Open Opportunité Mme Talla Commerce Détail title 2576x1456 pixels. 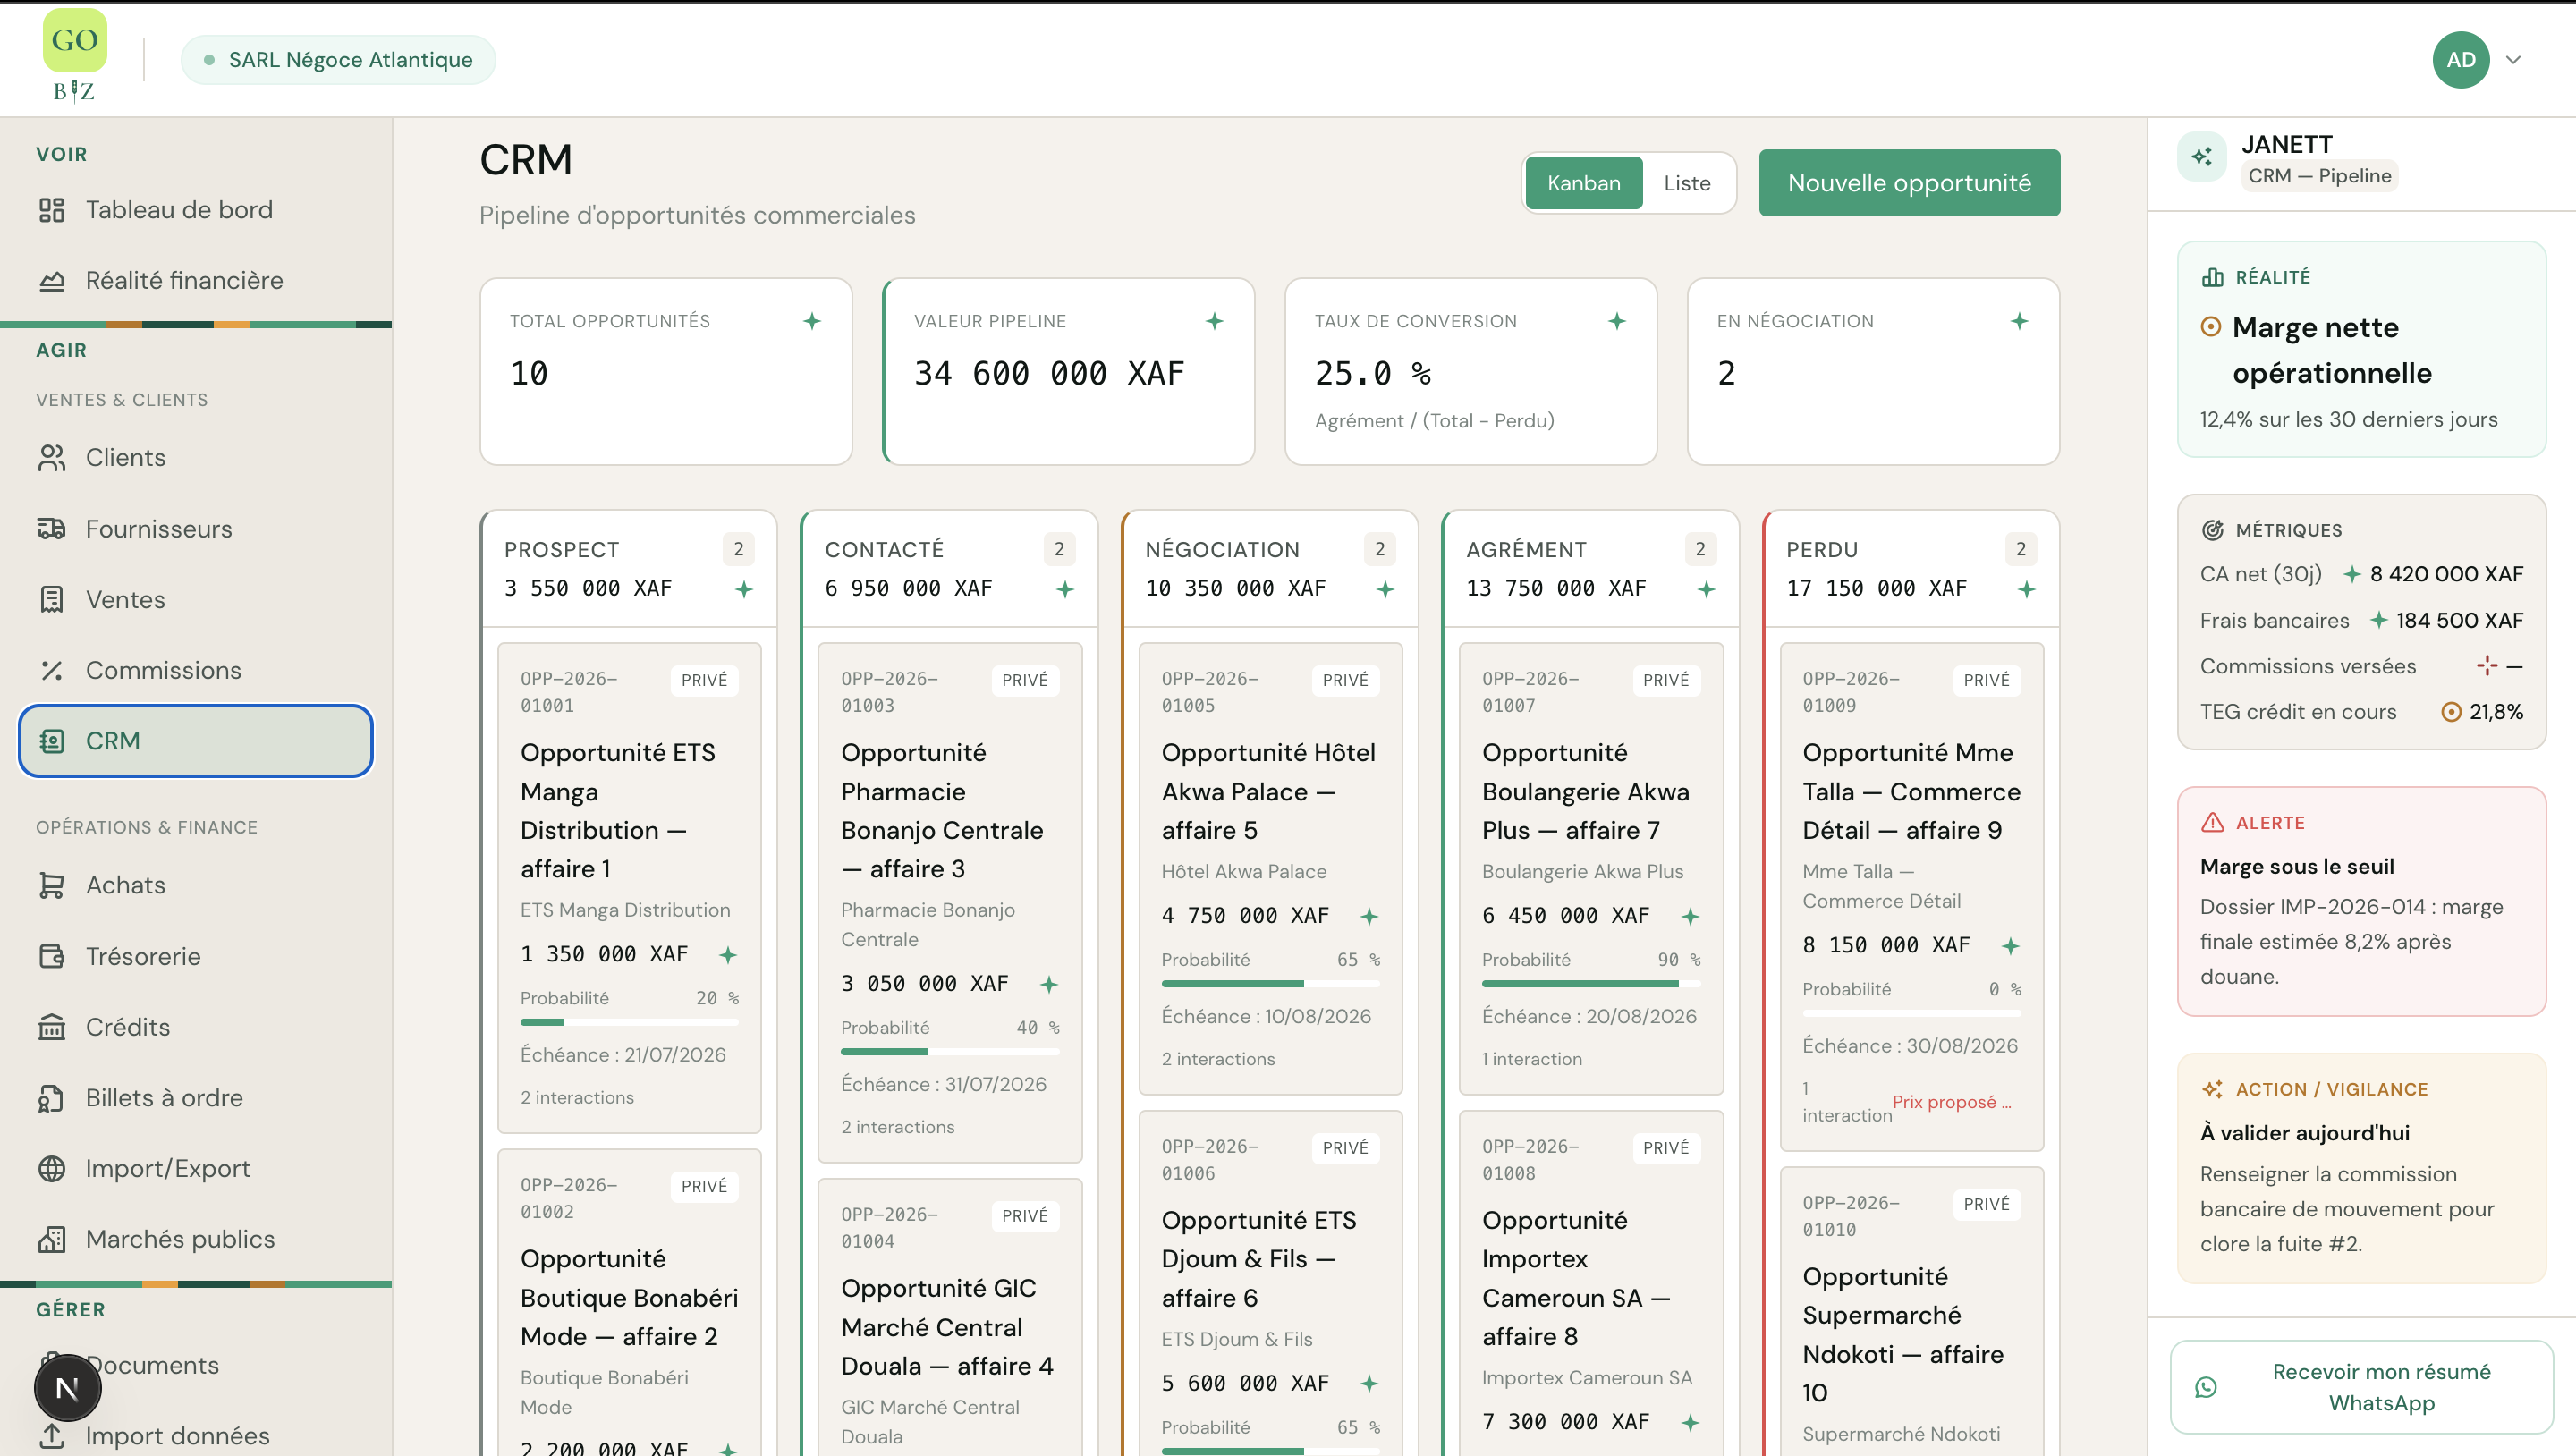(1911, 792)
